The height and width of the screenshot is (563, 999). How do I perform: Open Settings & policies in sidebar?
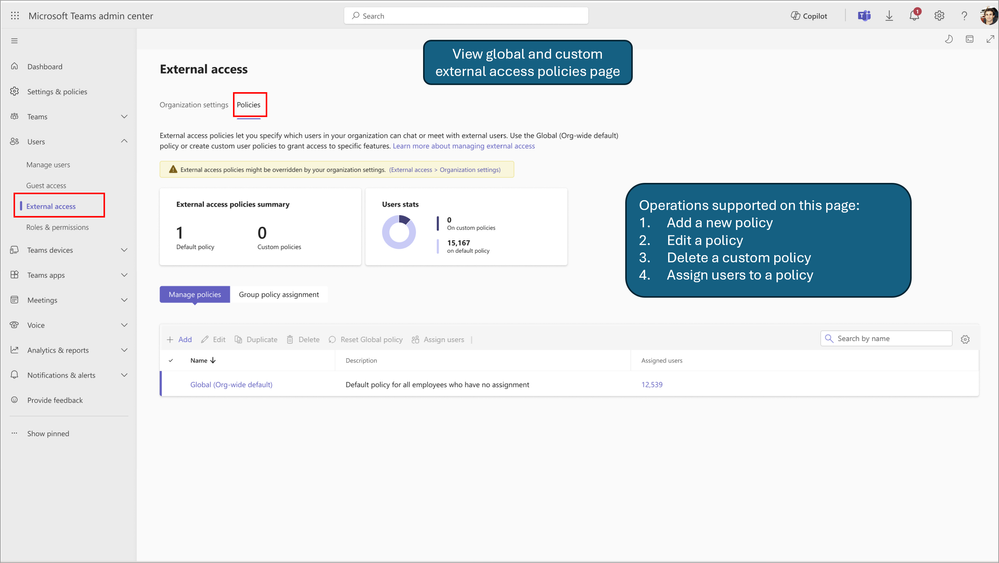coord(57,92)
